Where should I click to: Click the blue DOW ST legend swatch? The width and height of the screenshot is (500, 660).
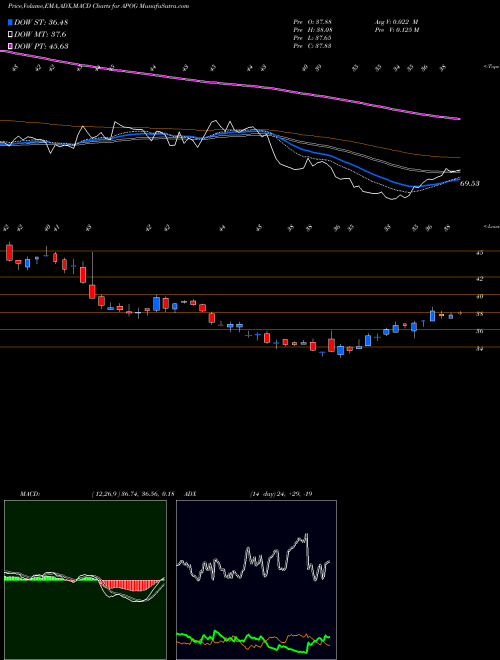[x=10, y=22]
